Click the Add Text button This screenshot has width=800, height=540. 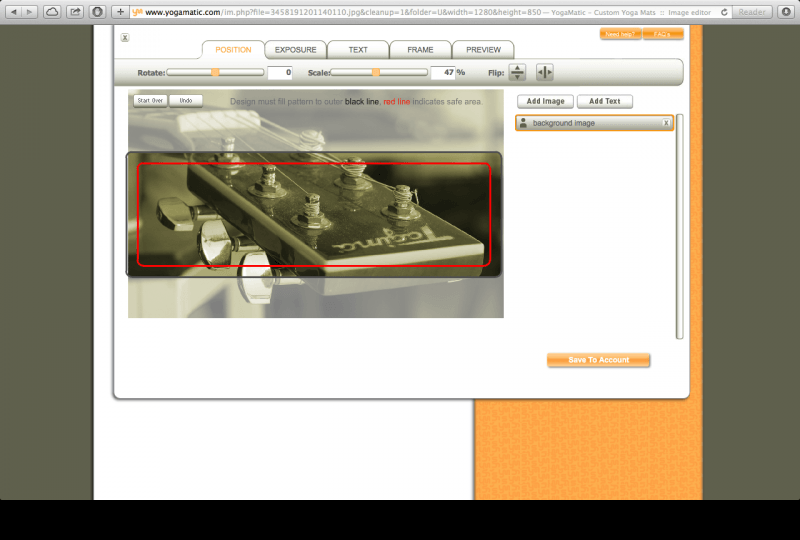[605, 101]
